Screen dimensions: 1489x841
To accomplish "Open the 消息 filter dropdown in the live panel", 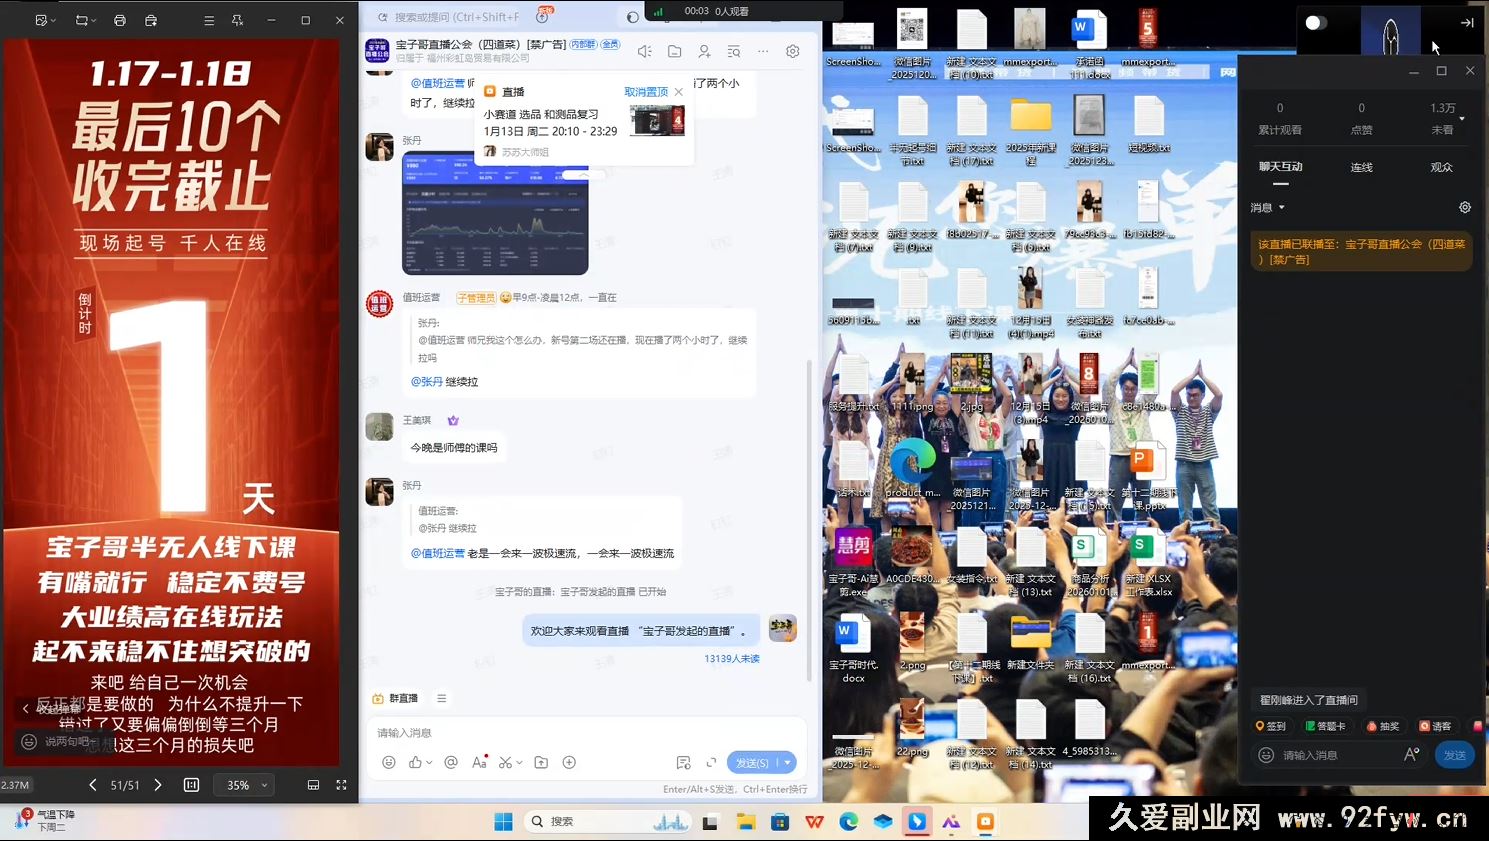I will click(x=1266, y=207).
